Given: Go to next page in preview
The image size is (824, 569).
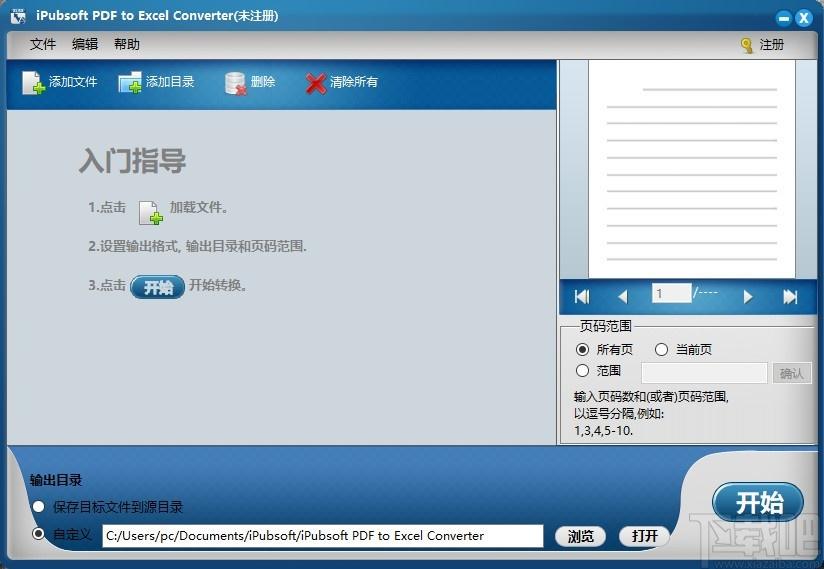Looking at the screenshot, I should pyautogui.click(x=748, y=297).
